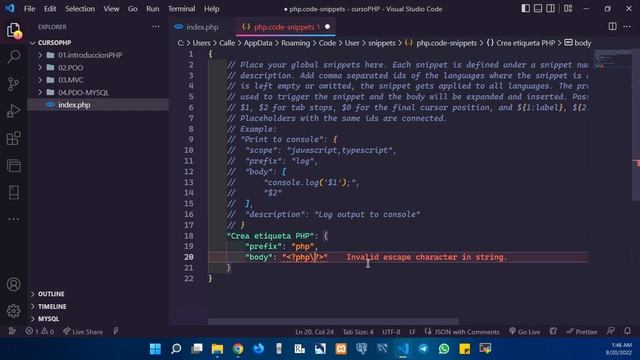Open Source Control view
This screenshot has width=640, height=360.
[x=13, y=84]
